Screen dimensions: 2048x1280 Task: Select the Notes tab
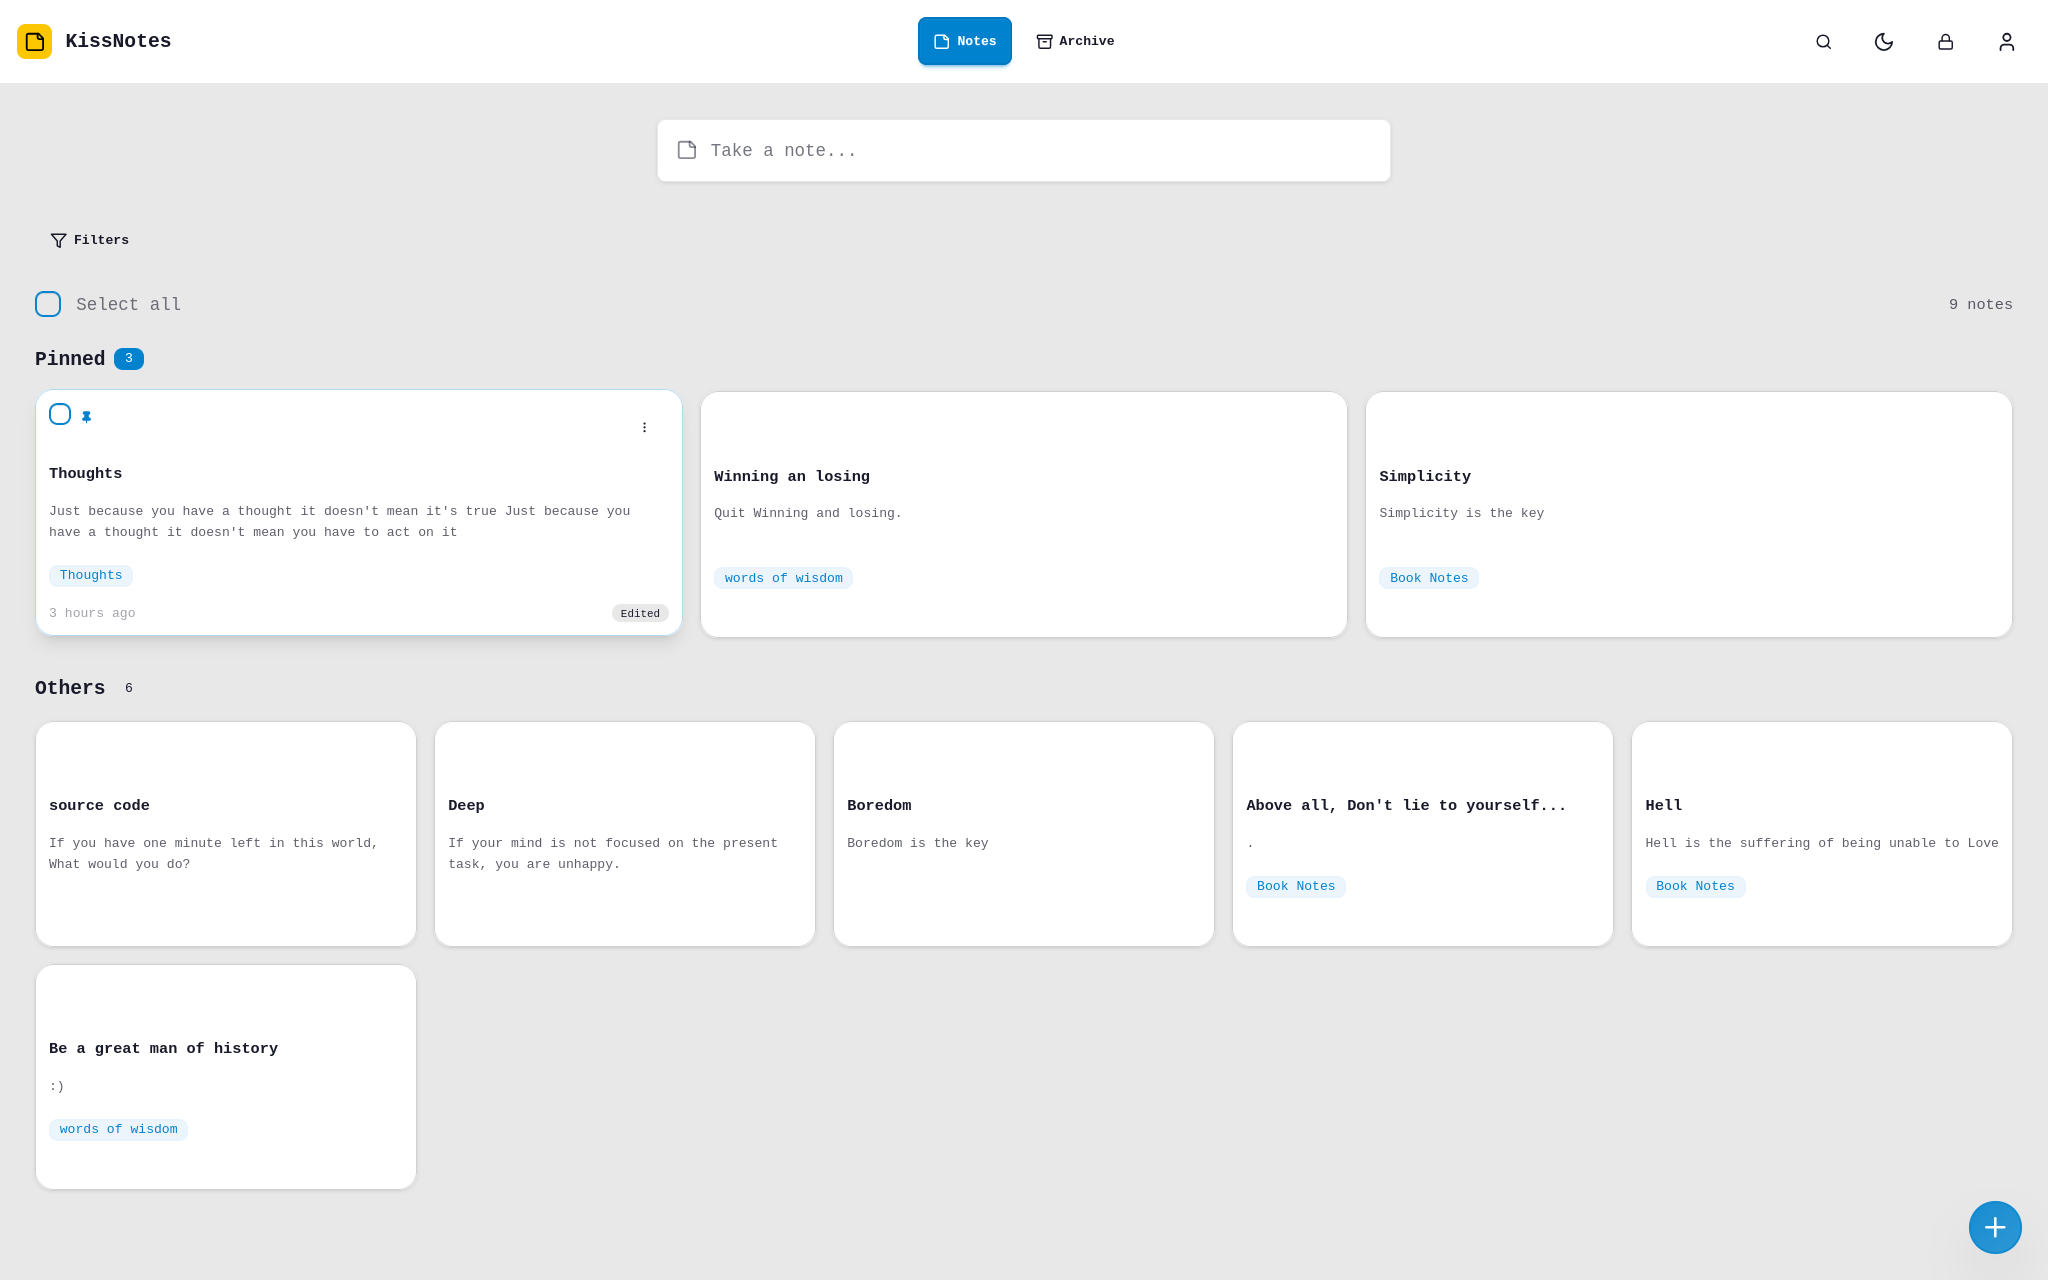pyautogui.click(x=964, y=41)
